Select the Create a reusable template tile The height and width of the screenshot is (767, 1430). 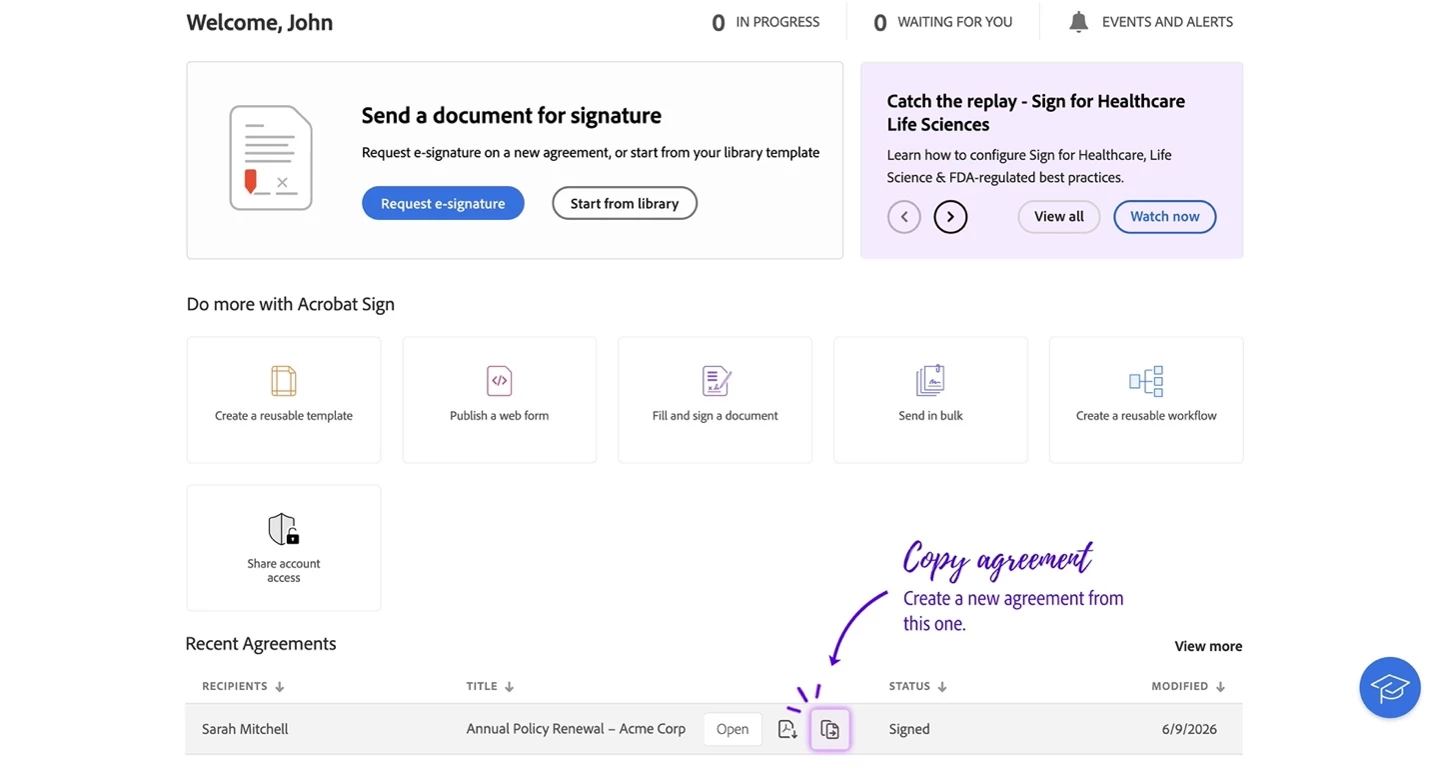click(x=284, y=400)
